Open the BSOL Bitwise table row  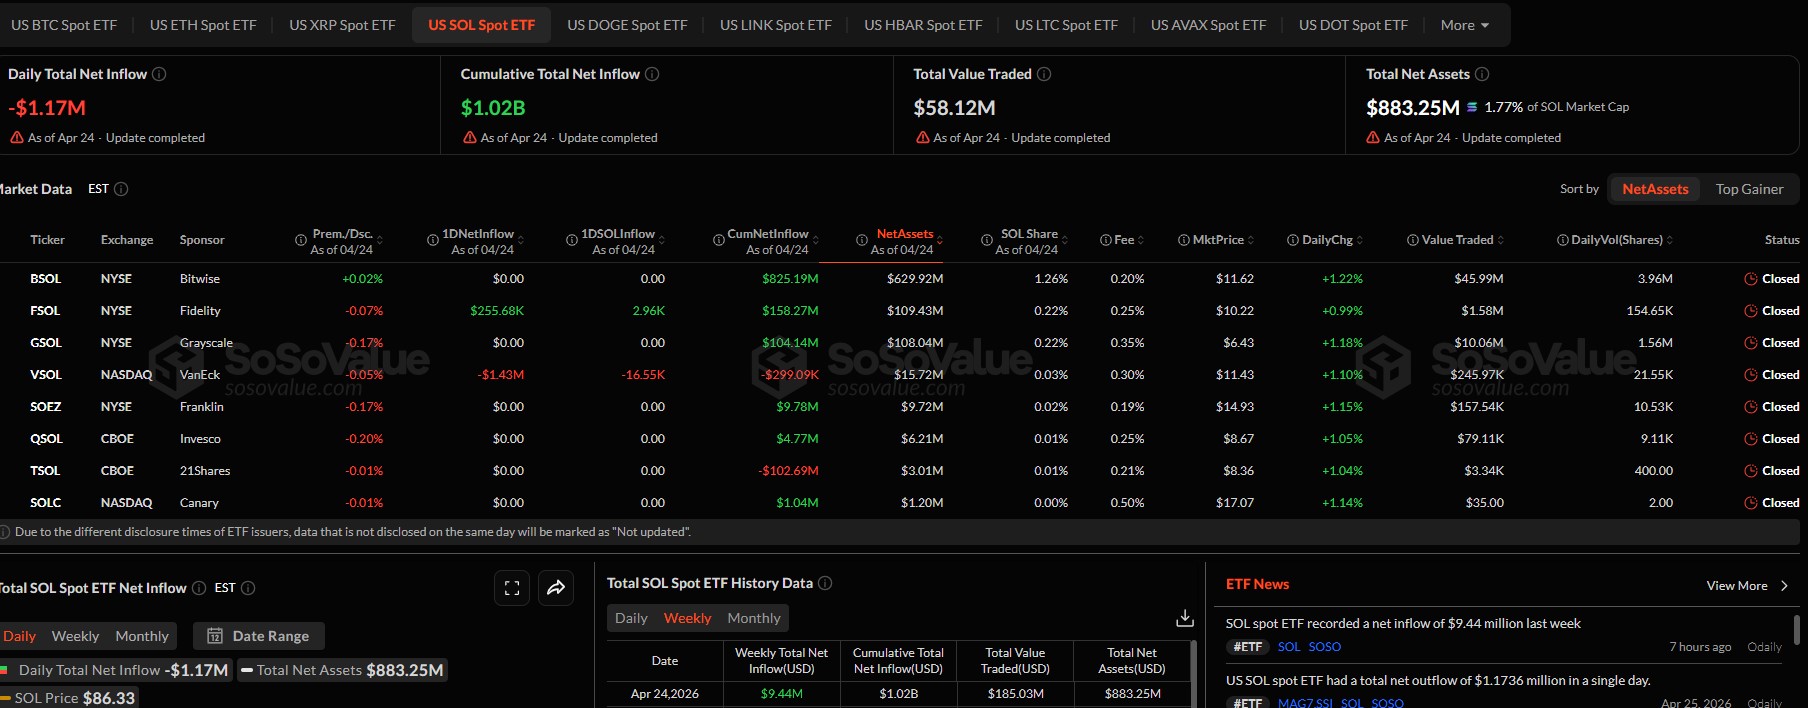199,279
